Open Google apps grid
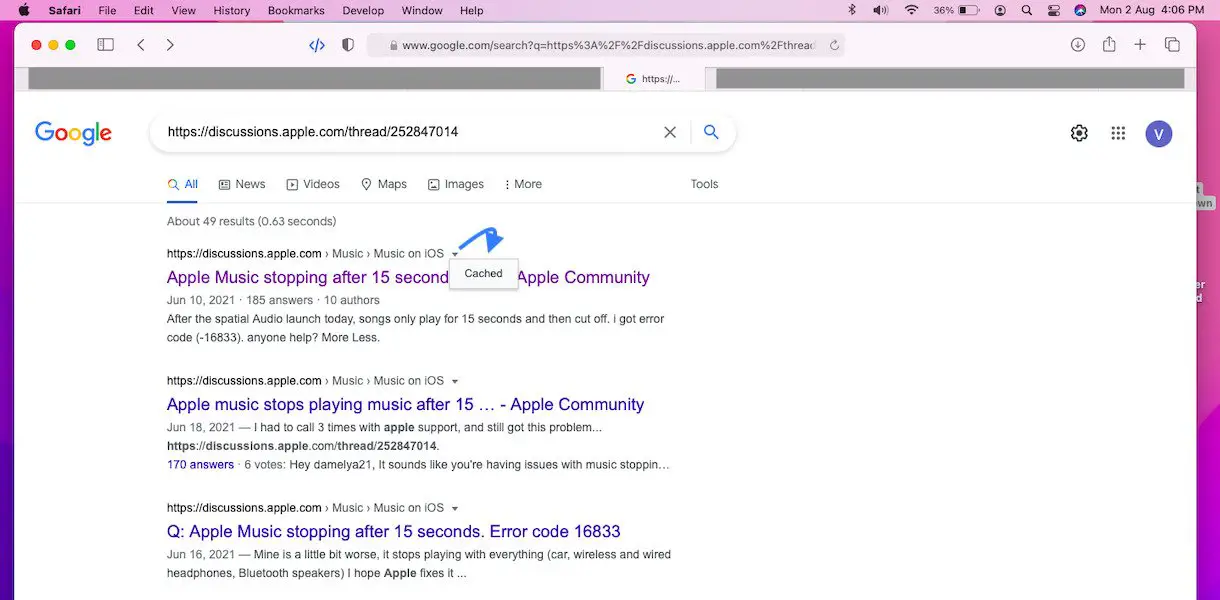Image resolution: width=1220 pixels, height=600 pixels. [x=1118, y=133]
